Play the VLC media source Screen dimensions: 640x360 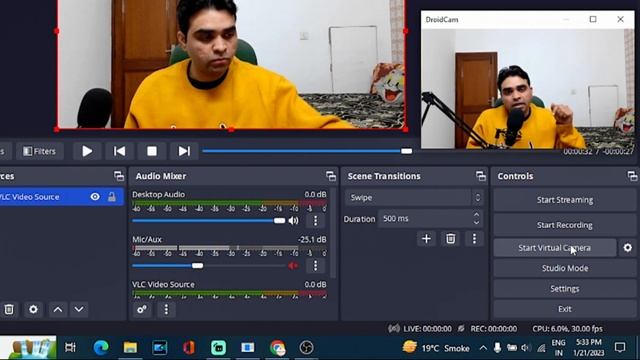coord(87,151)
